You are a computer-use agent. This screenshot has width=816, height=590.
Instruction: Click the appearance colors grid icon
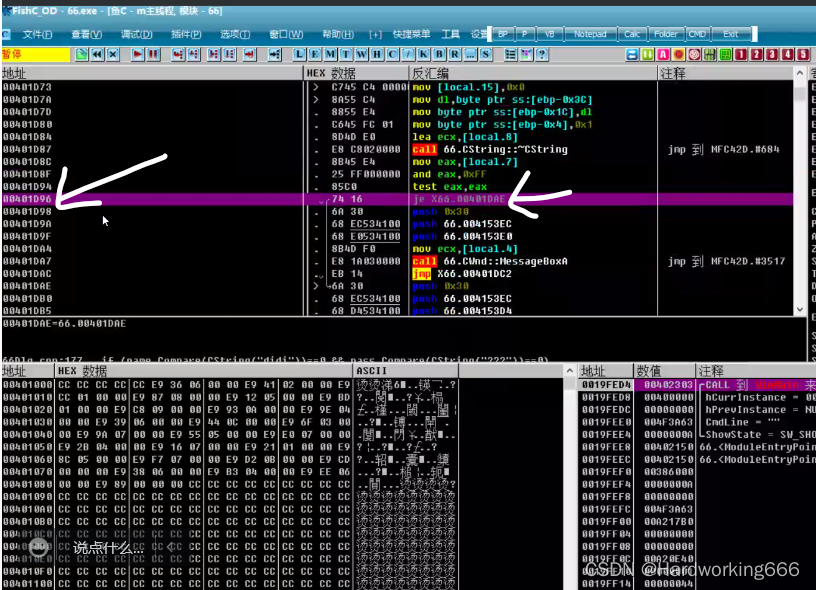pyautogui.click(x=526, y=55)
